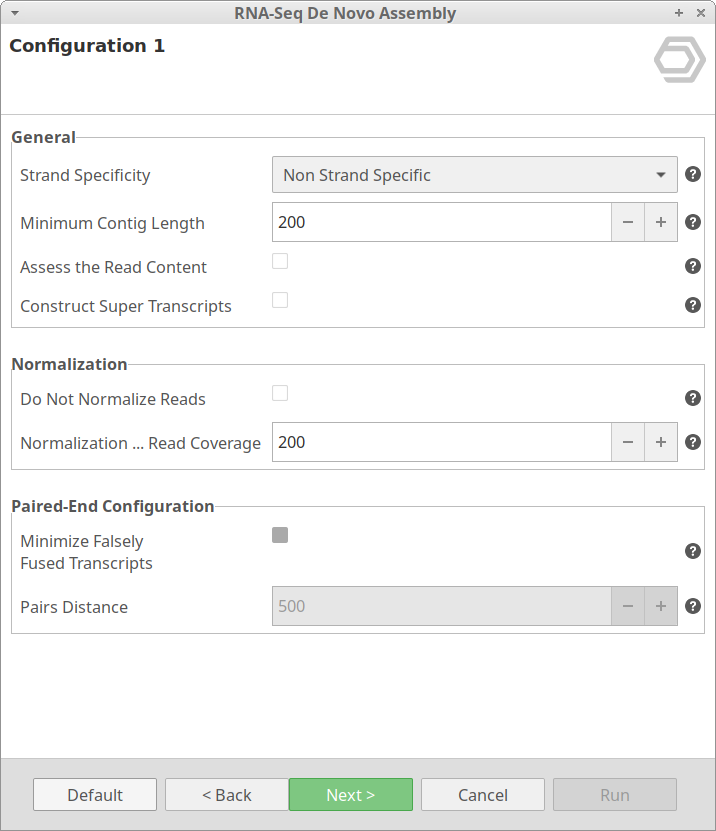The image size is (716, 831).
Task: Open help for Assess the Read Content
Action: click(x=693, y=267)
